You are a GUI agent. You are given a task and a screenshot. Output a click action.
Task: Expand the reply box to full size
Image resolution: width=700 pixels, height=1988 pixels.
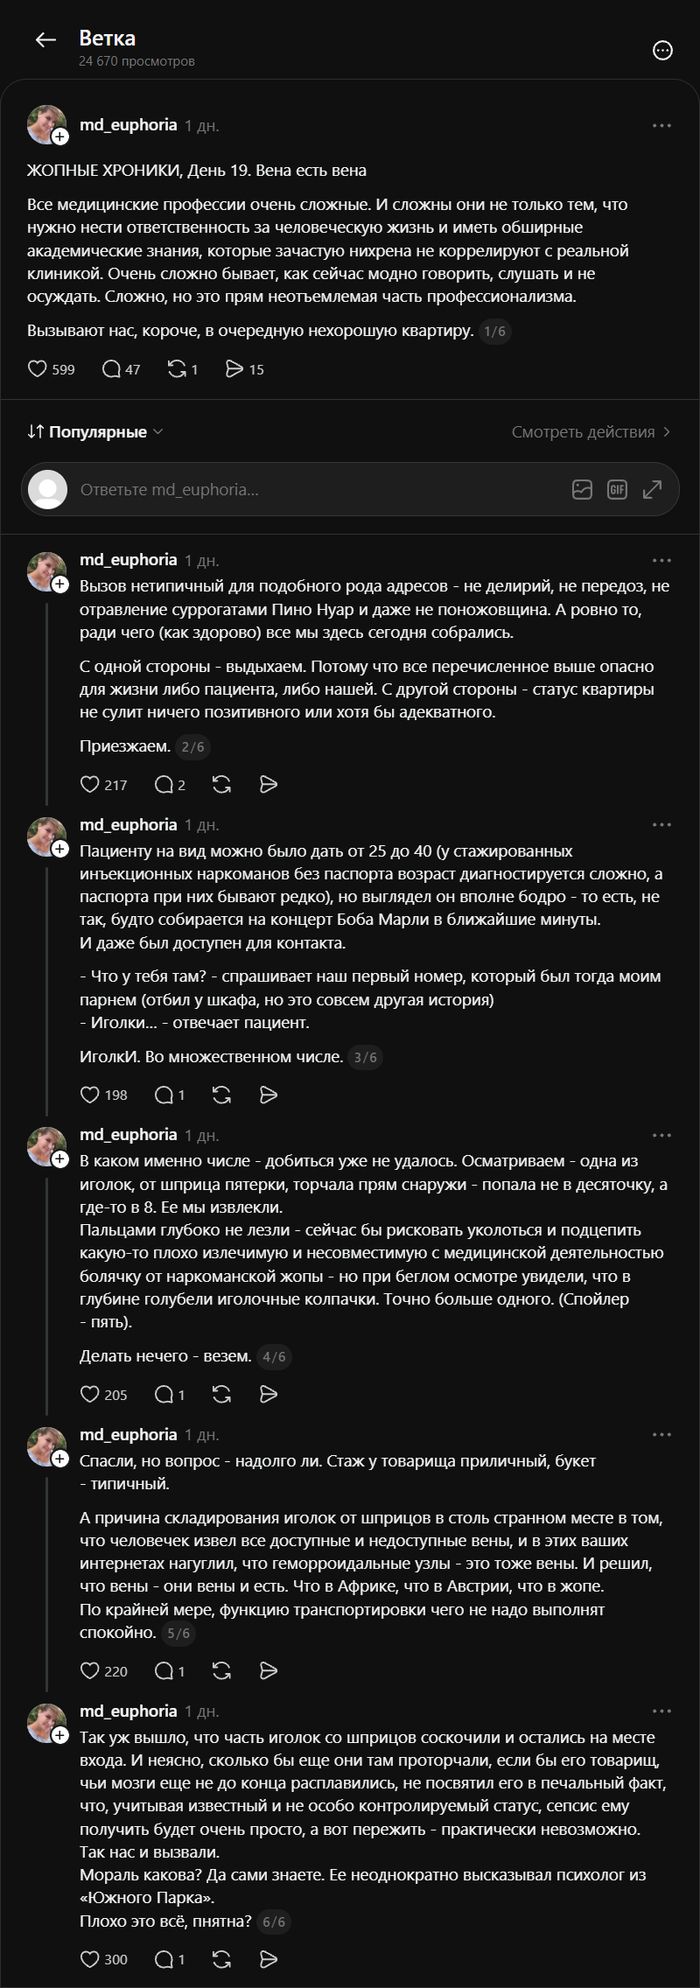(652, 489)
